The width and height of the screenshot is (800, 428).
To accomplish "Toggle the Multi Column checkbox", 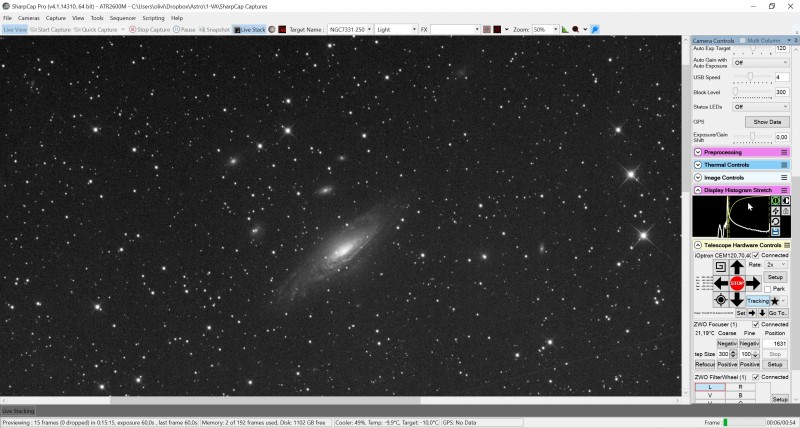I will coord(743,40).
